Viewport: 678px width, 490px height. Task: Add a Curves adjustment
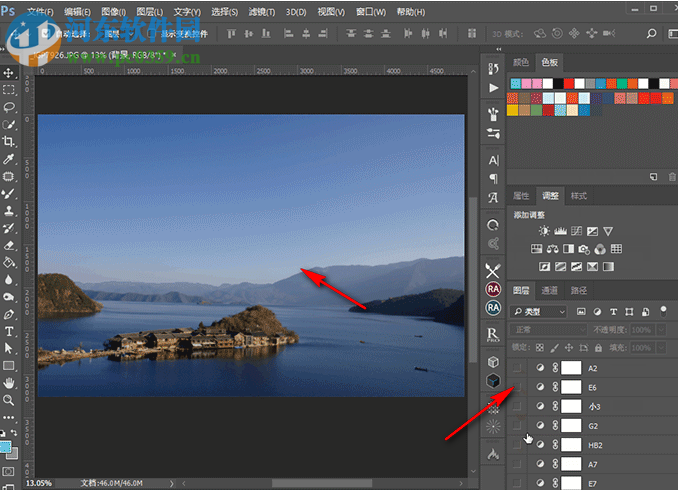click(x=576, y=231)
